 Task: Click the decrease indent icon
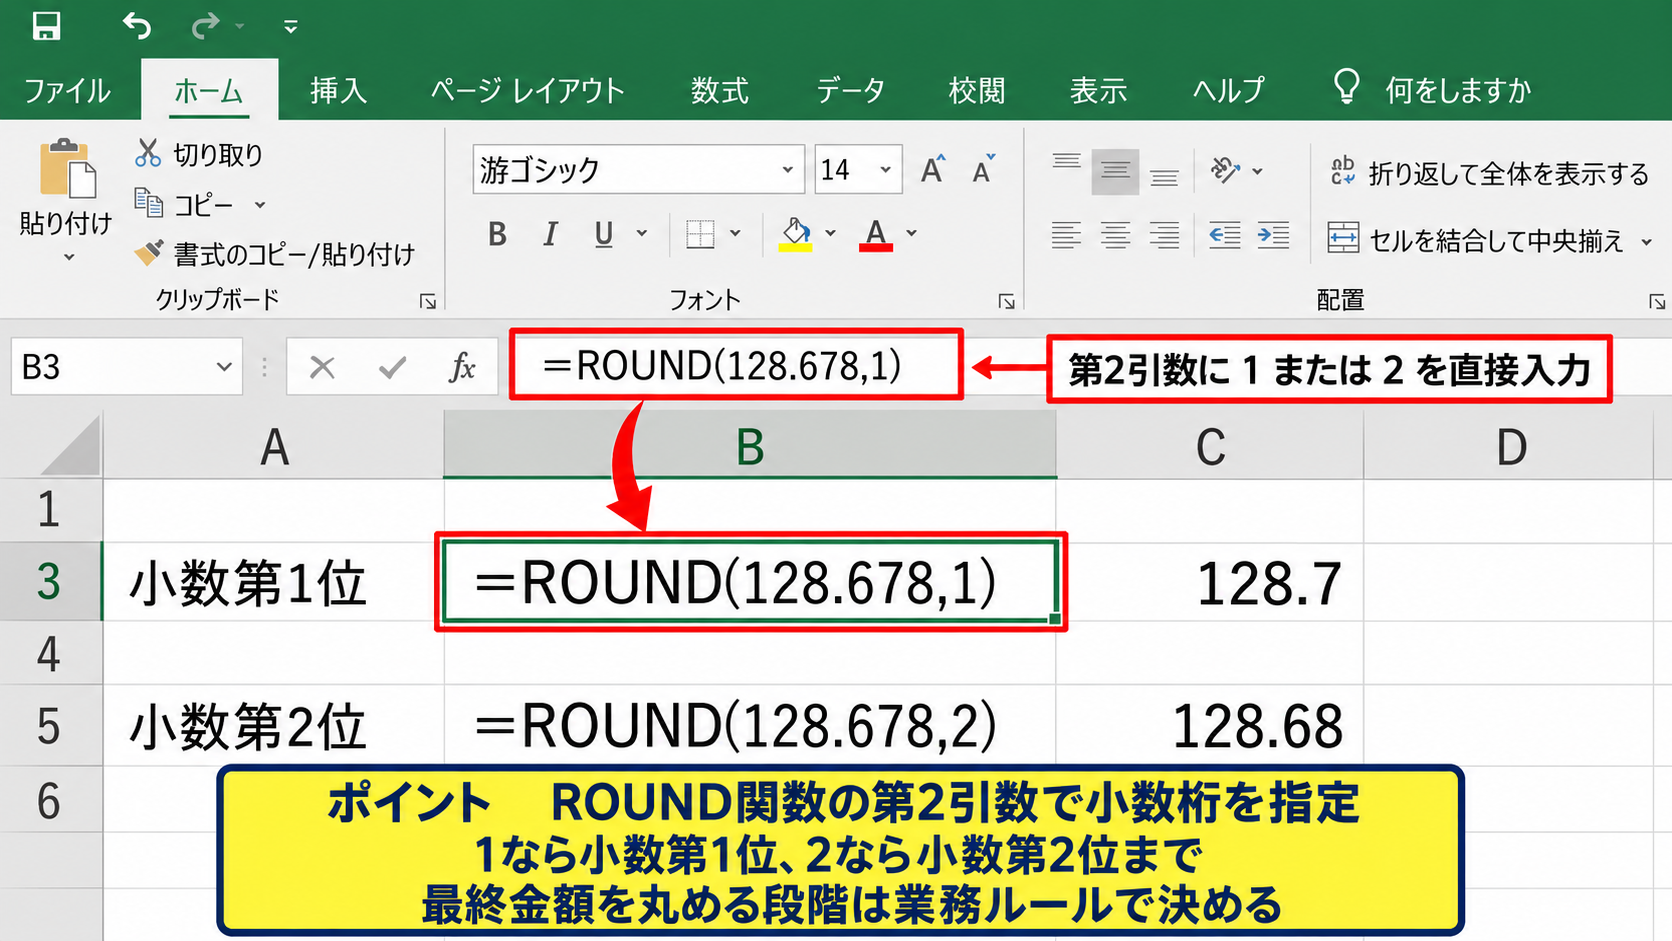(1225, 235)
